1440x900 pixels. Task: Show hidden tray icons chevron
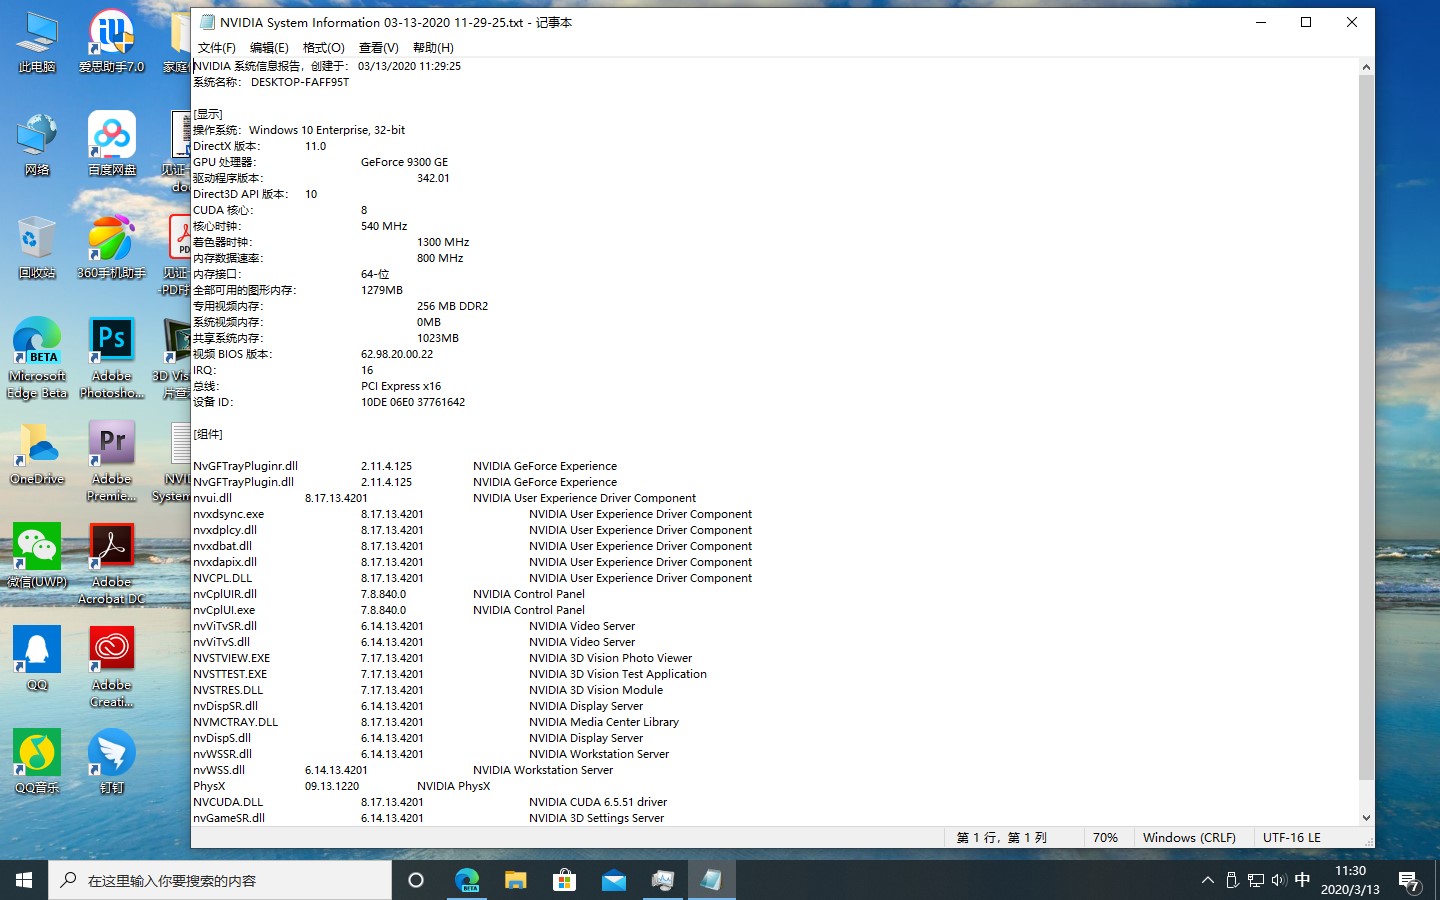tap(1208, 880)
